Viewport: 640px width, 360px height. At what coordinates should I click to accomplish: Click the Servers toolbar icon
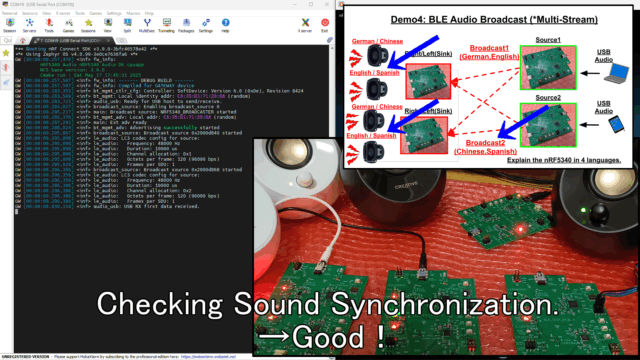29,25
